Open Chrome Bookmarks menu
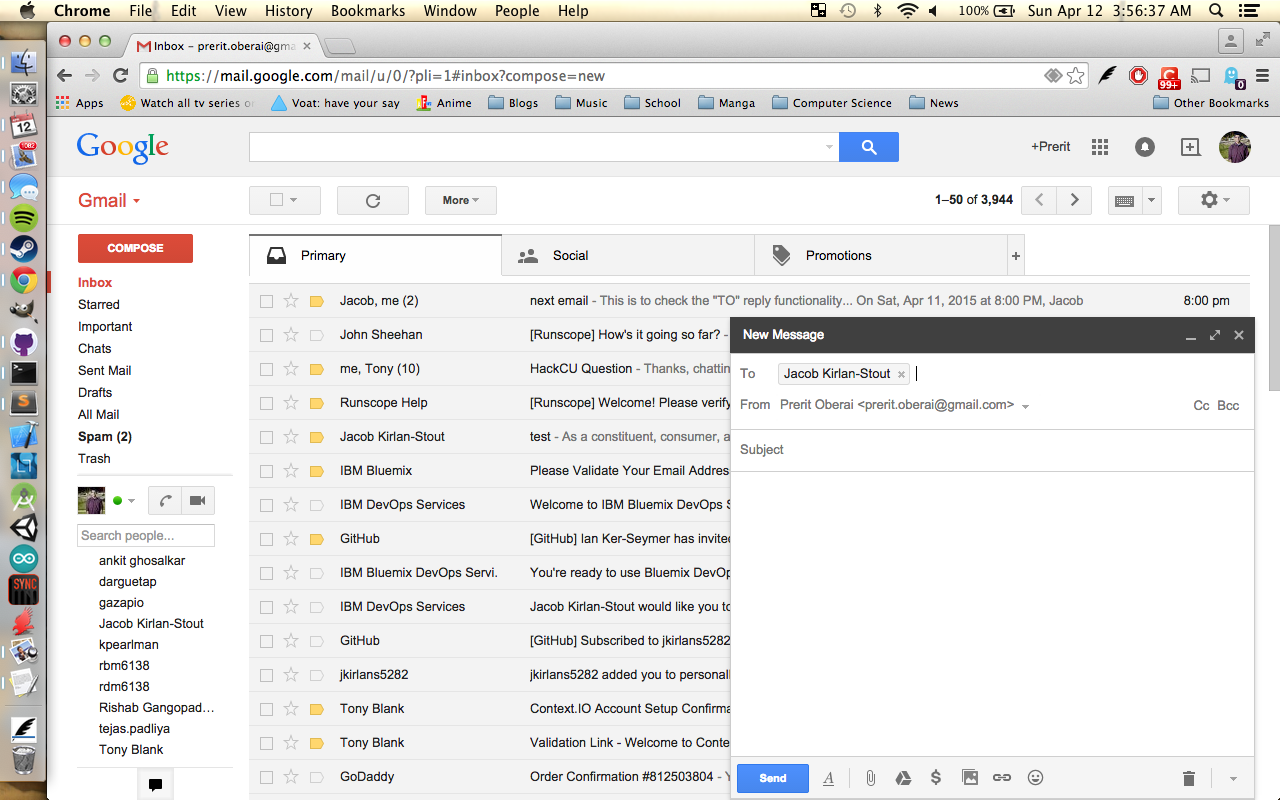Viewport: 1280px width, 800px height. (368, 11)
